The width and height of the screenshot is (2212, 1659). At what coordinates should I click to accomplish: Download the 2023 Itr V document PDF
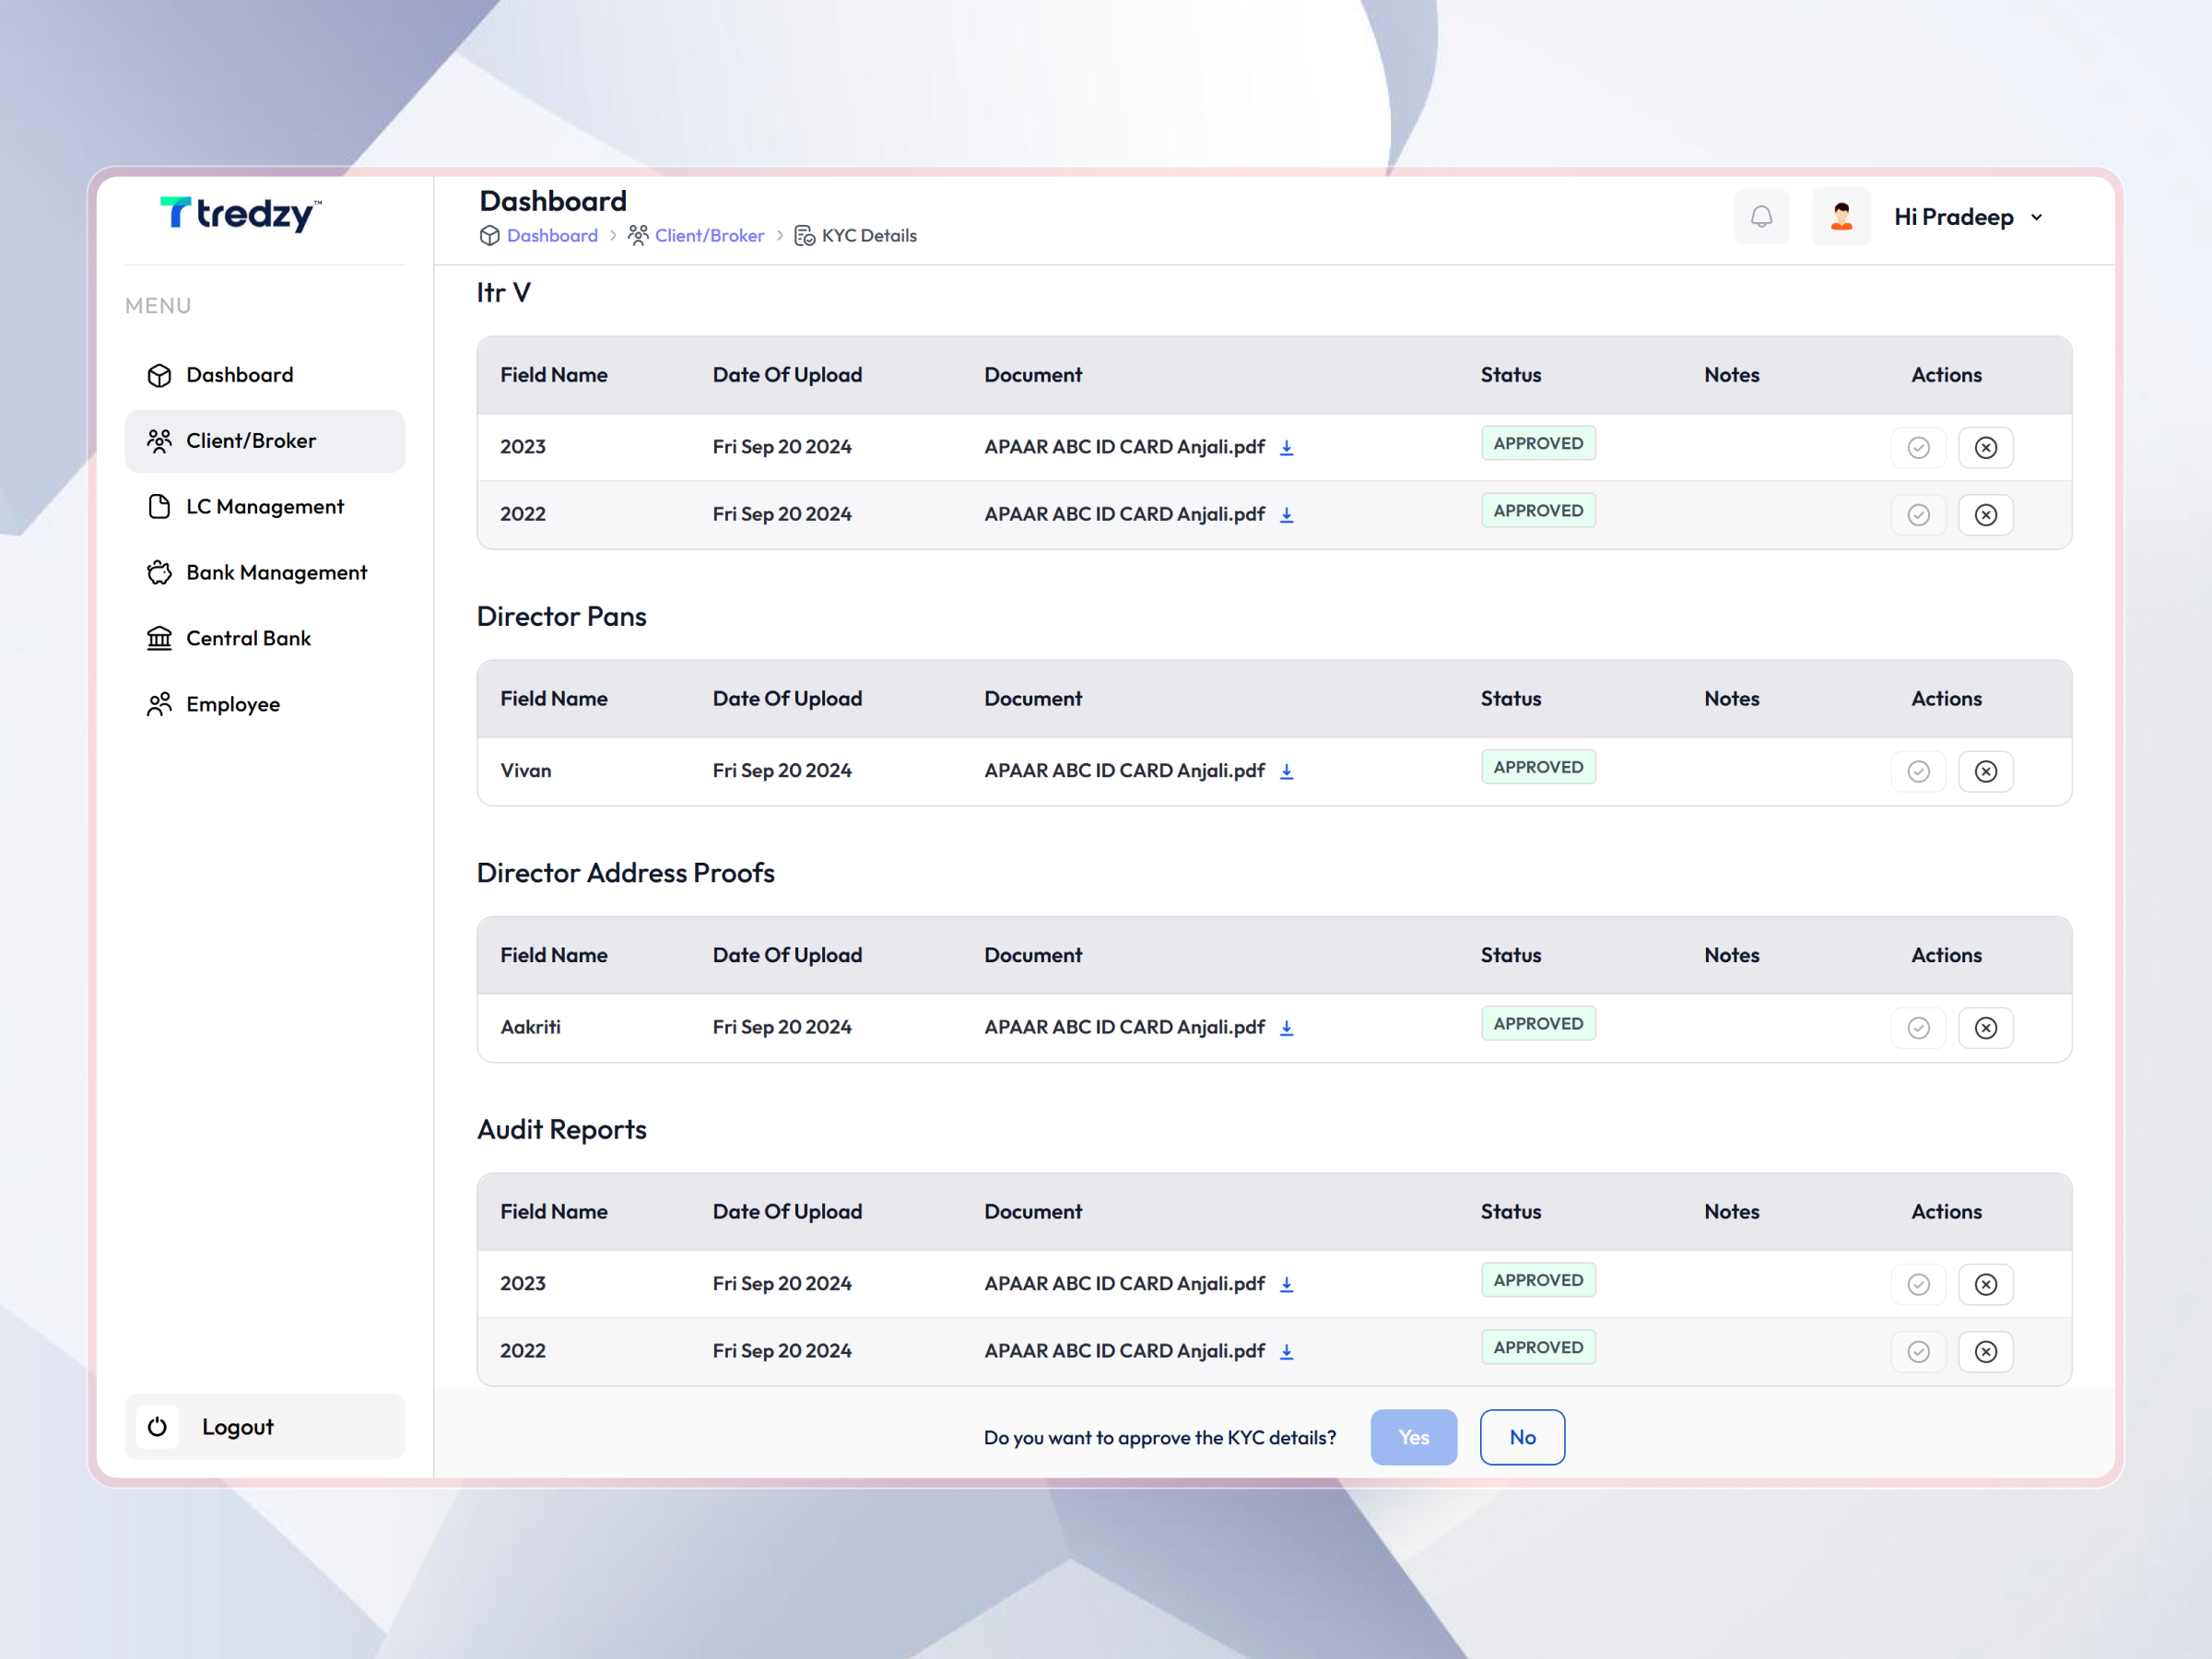click(x=1287, y=448)
